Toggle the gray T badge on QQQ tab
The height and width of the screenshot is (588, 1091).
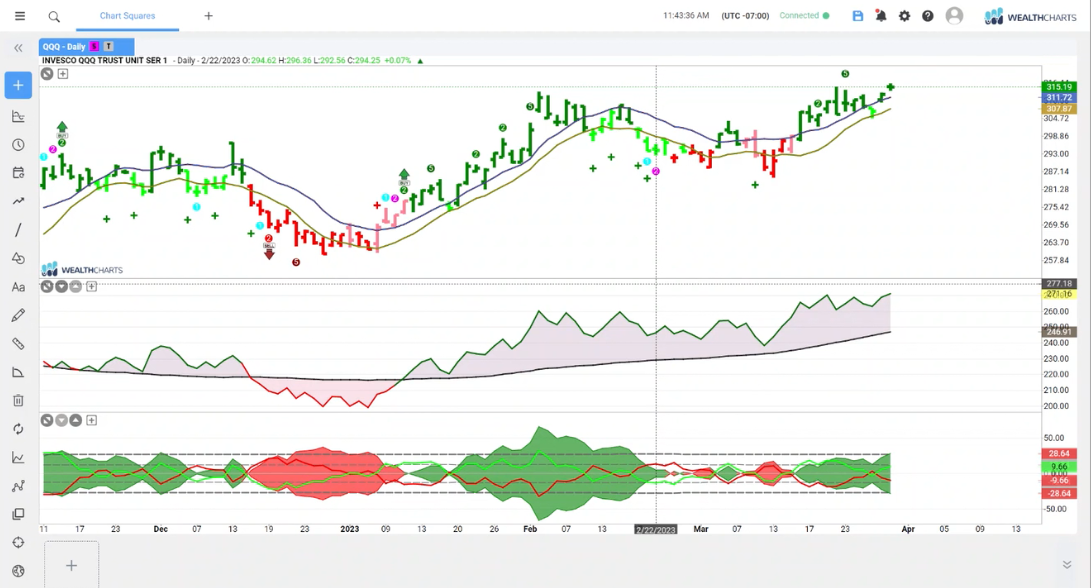click(x=109, y=47)
